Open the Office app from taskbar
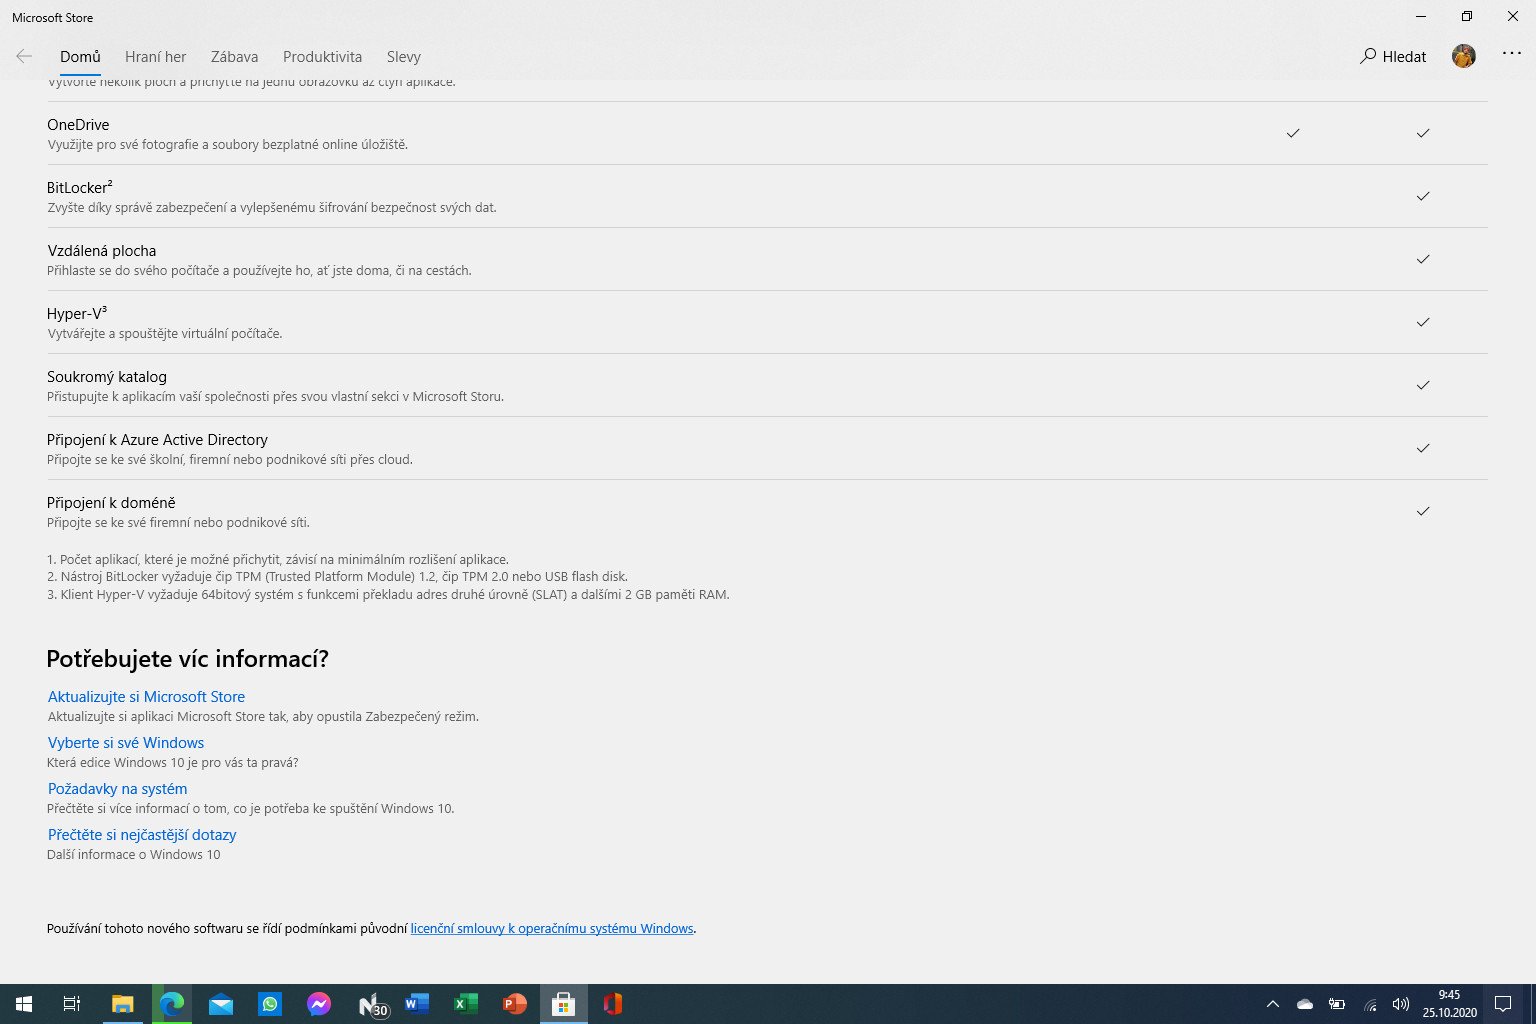The image size is (1536, 1024). click(x=613, y=1004)
